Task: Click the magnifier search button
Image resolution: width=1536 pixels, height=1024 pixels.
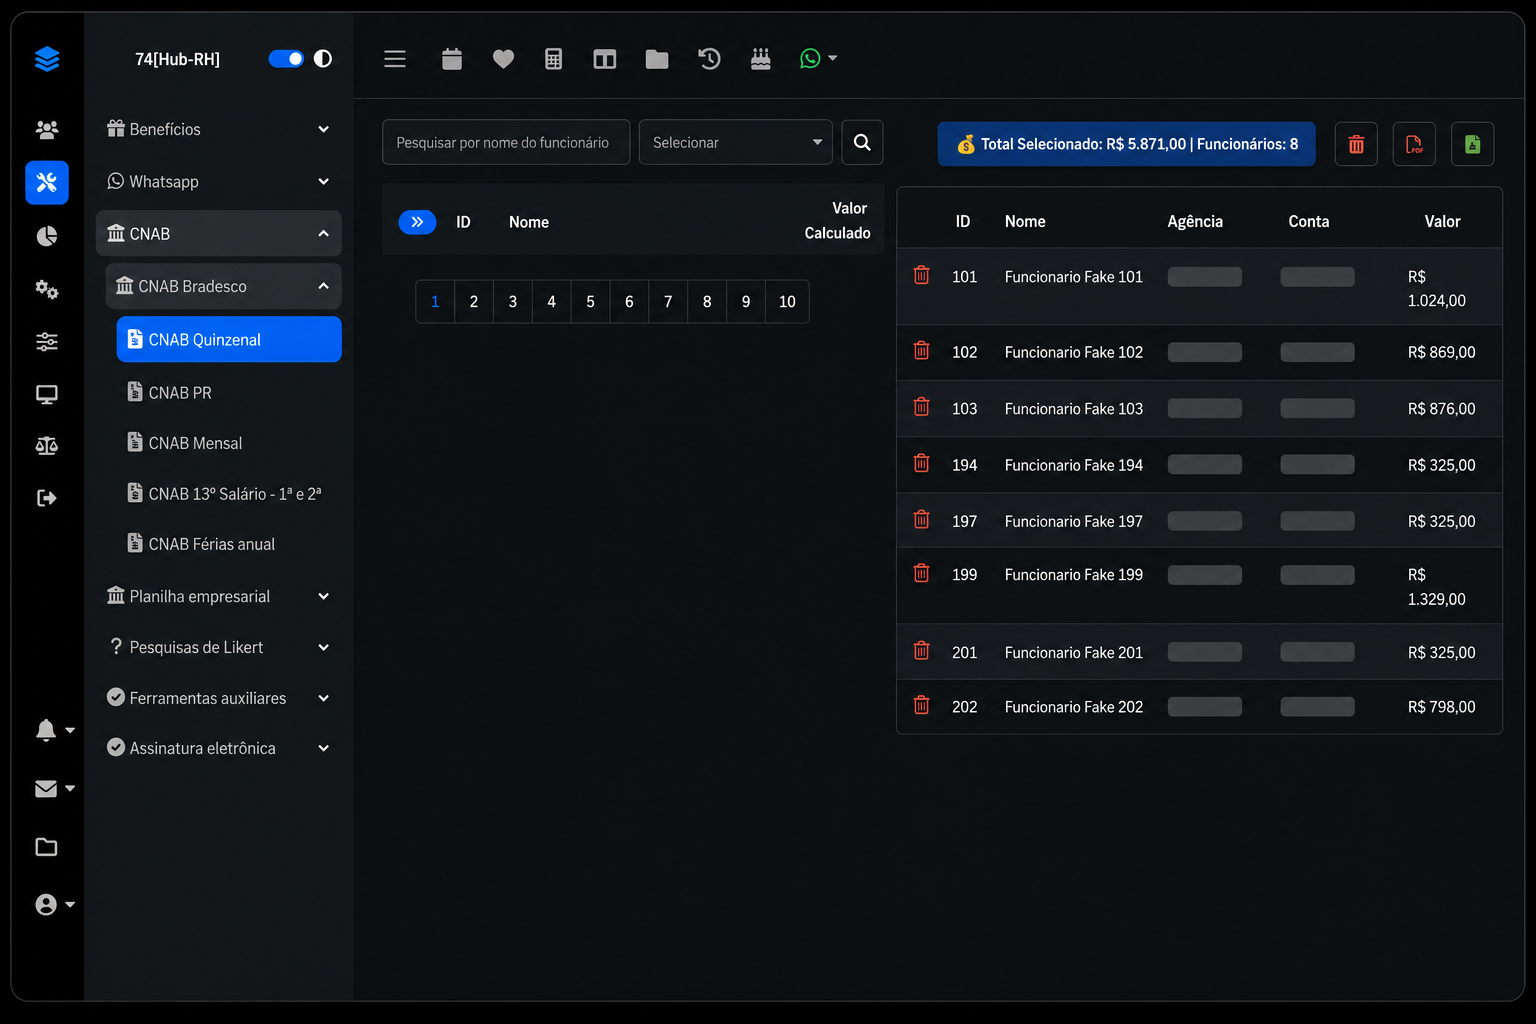Action: click(862, 142)
